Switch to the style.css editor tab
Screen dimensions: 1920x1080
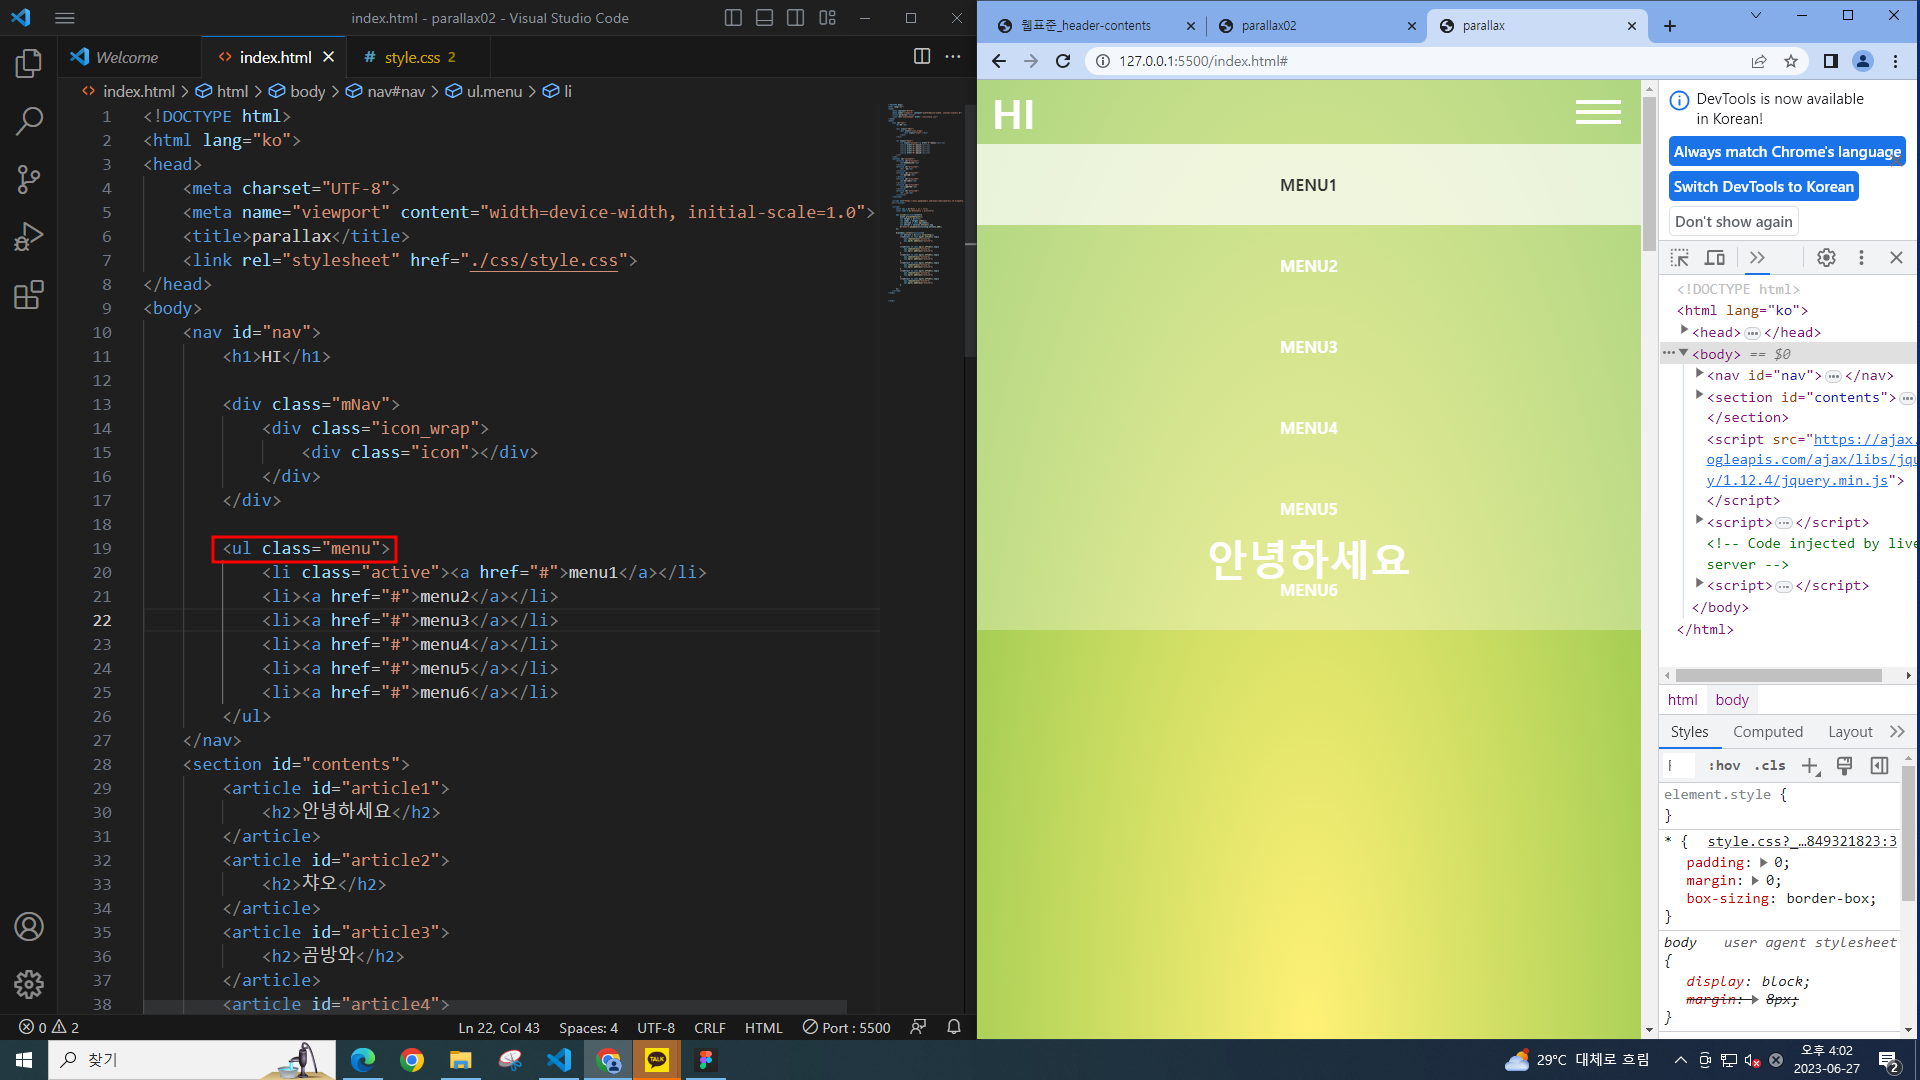(412, 58)
